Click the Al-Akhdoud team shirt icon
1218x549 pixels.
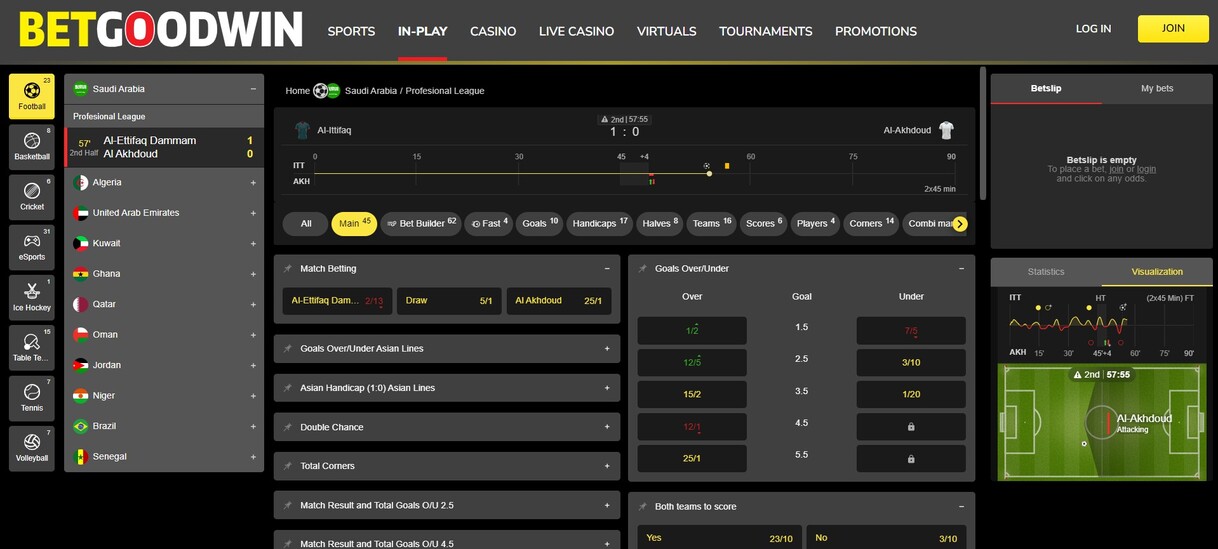946,130
